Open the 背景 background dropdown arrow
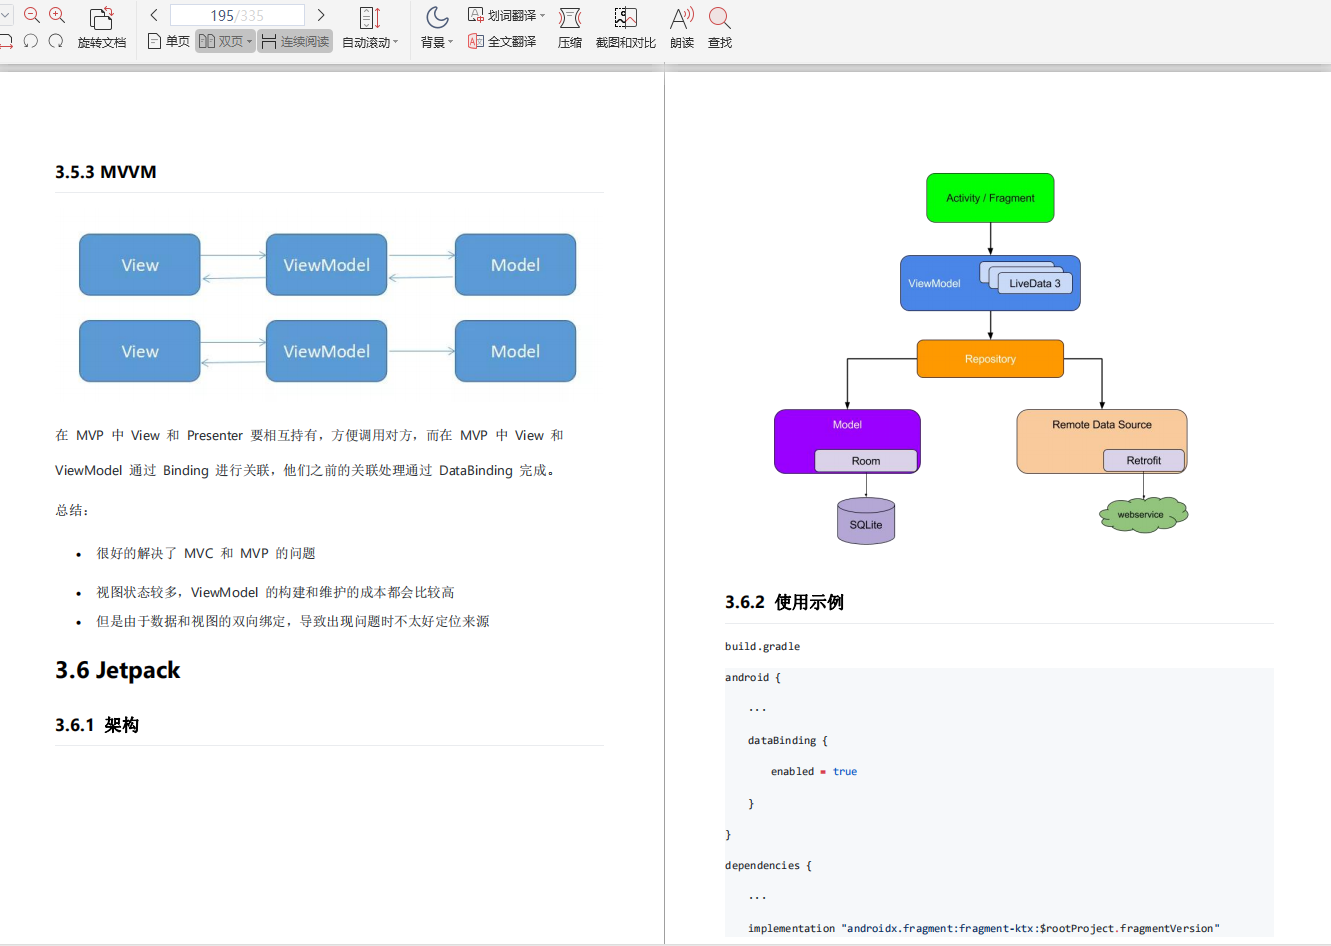Viewport: 1331px width, 946px height. pos(451,42)
